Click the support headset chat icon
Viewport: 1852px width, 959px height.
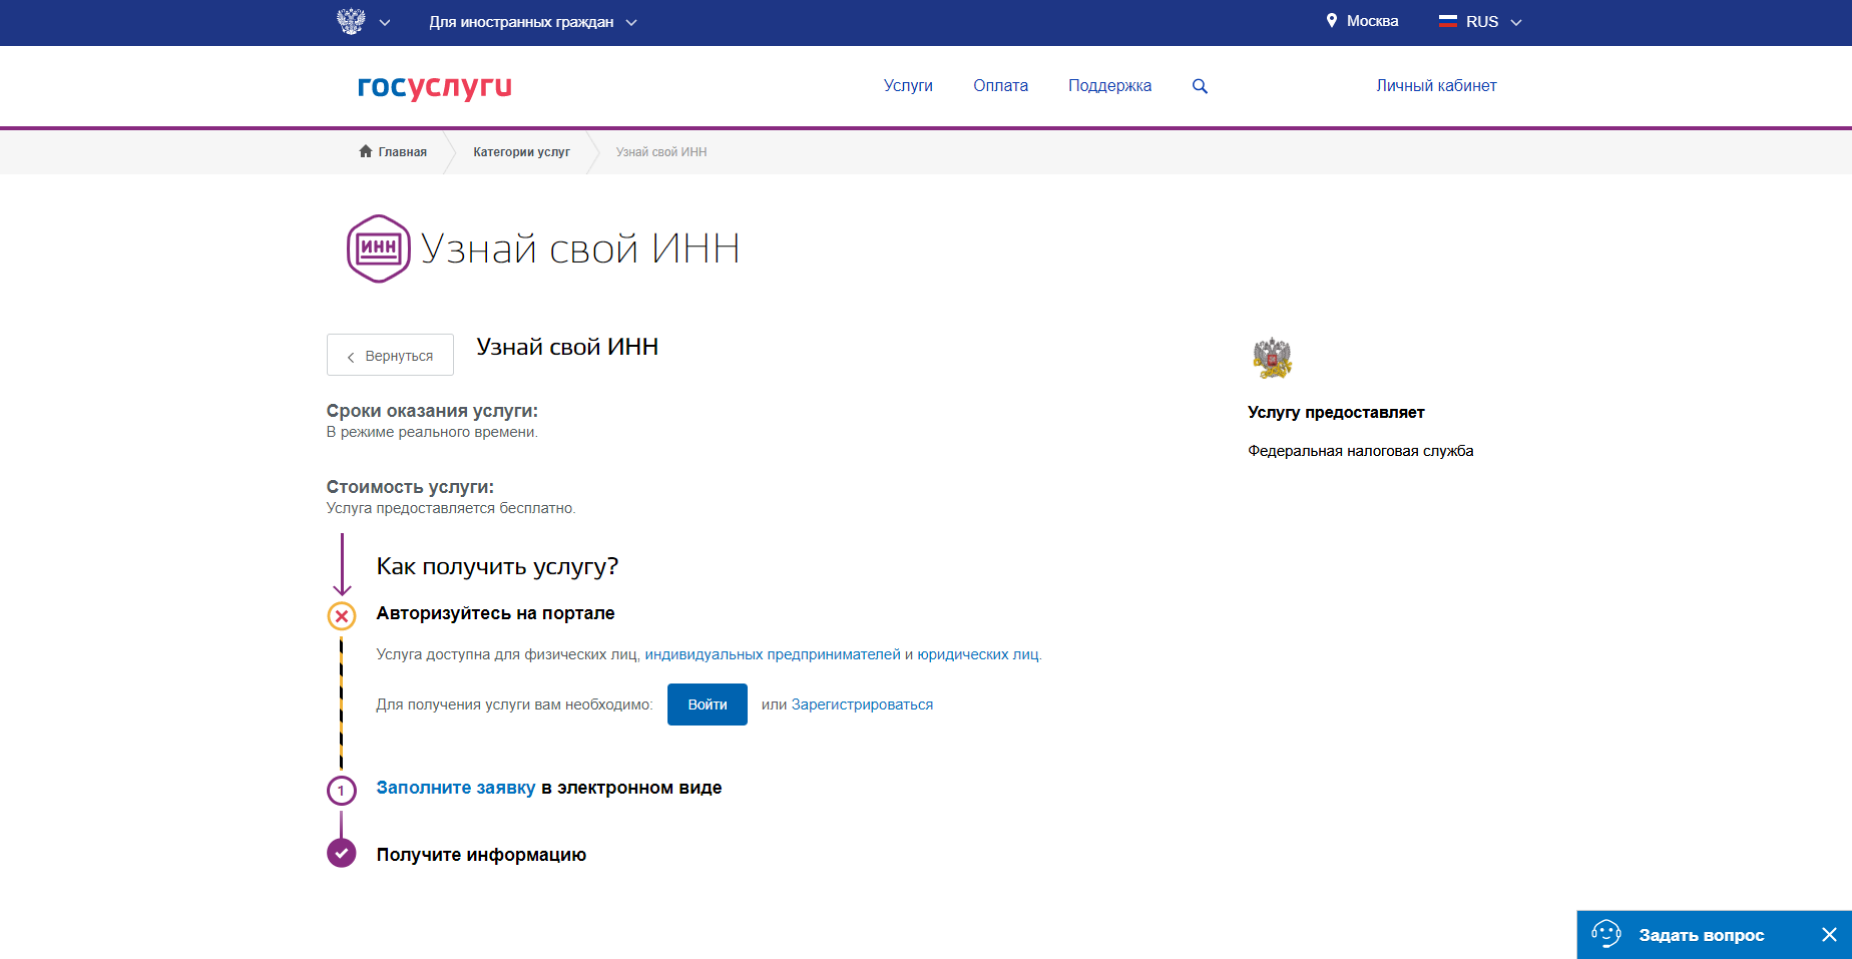tap(1606, 934)
